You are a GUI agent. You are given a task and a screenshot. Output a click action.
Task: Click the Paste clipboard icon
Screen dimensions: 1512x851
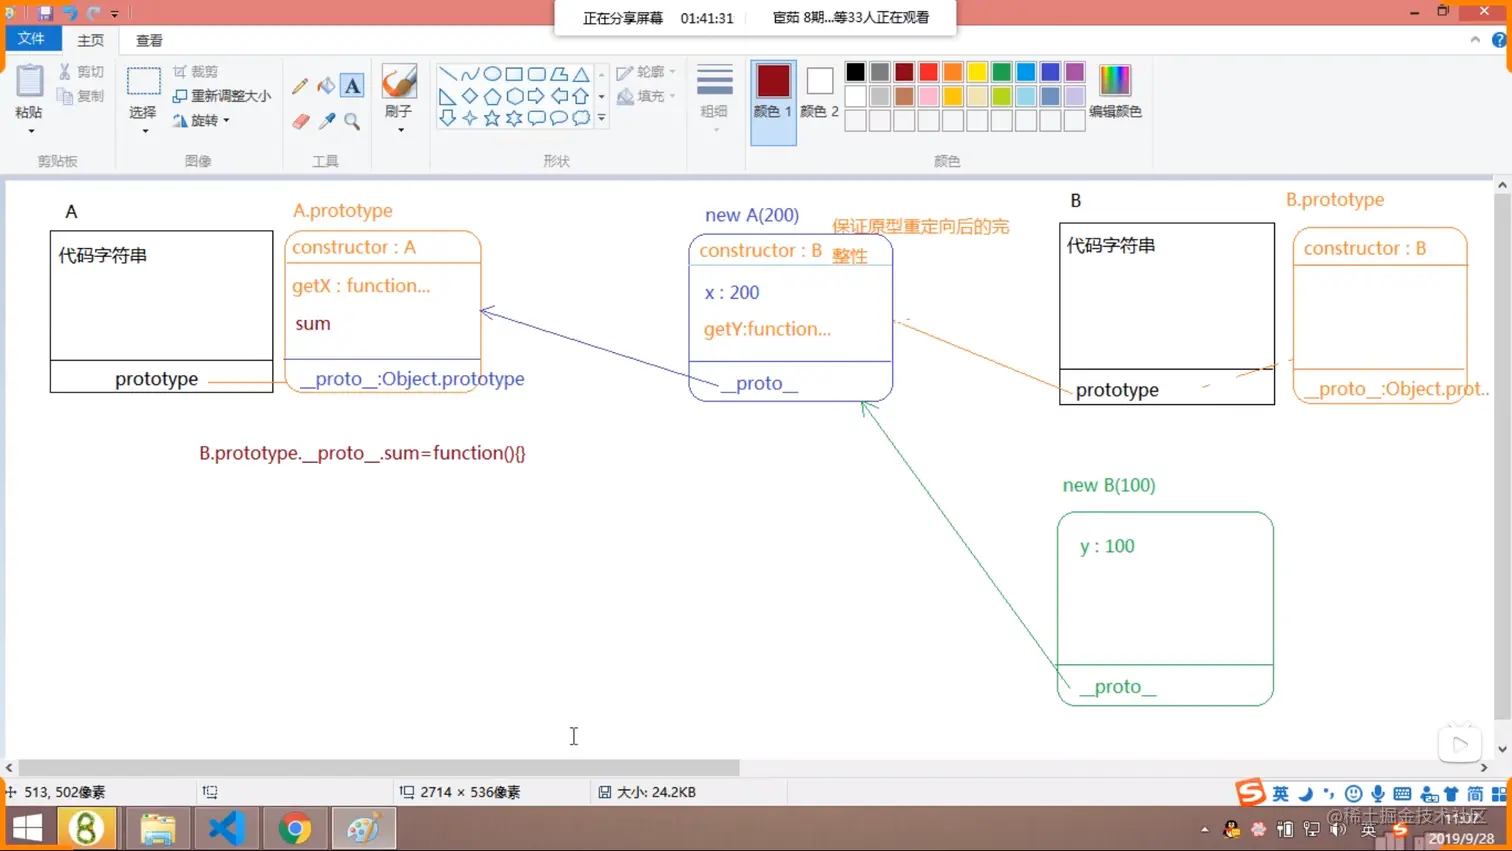[29, 82]
